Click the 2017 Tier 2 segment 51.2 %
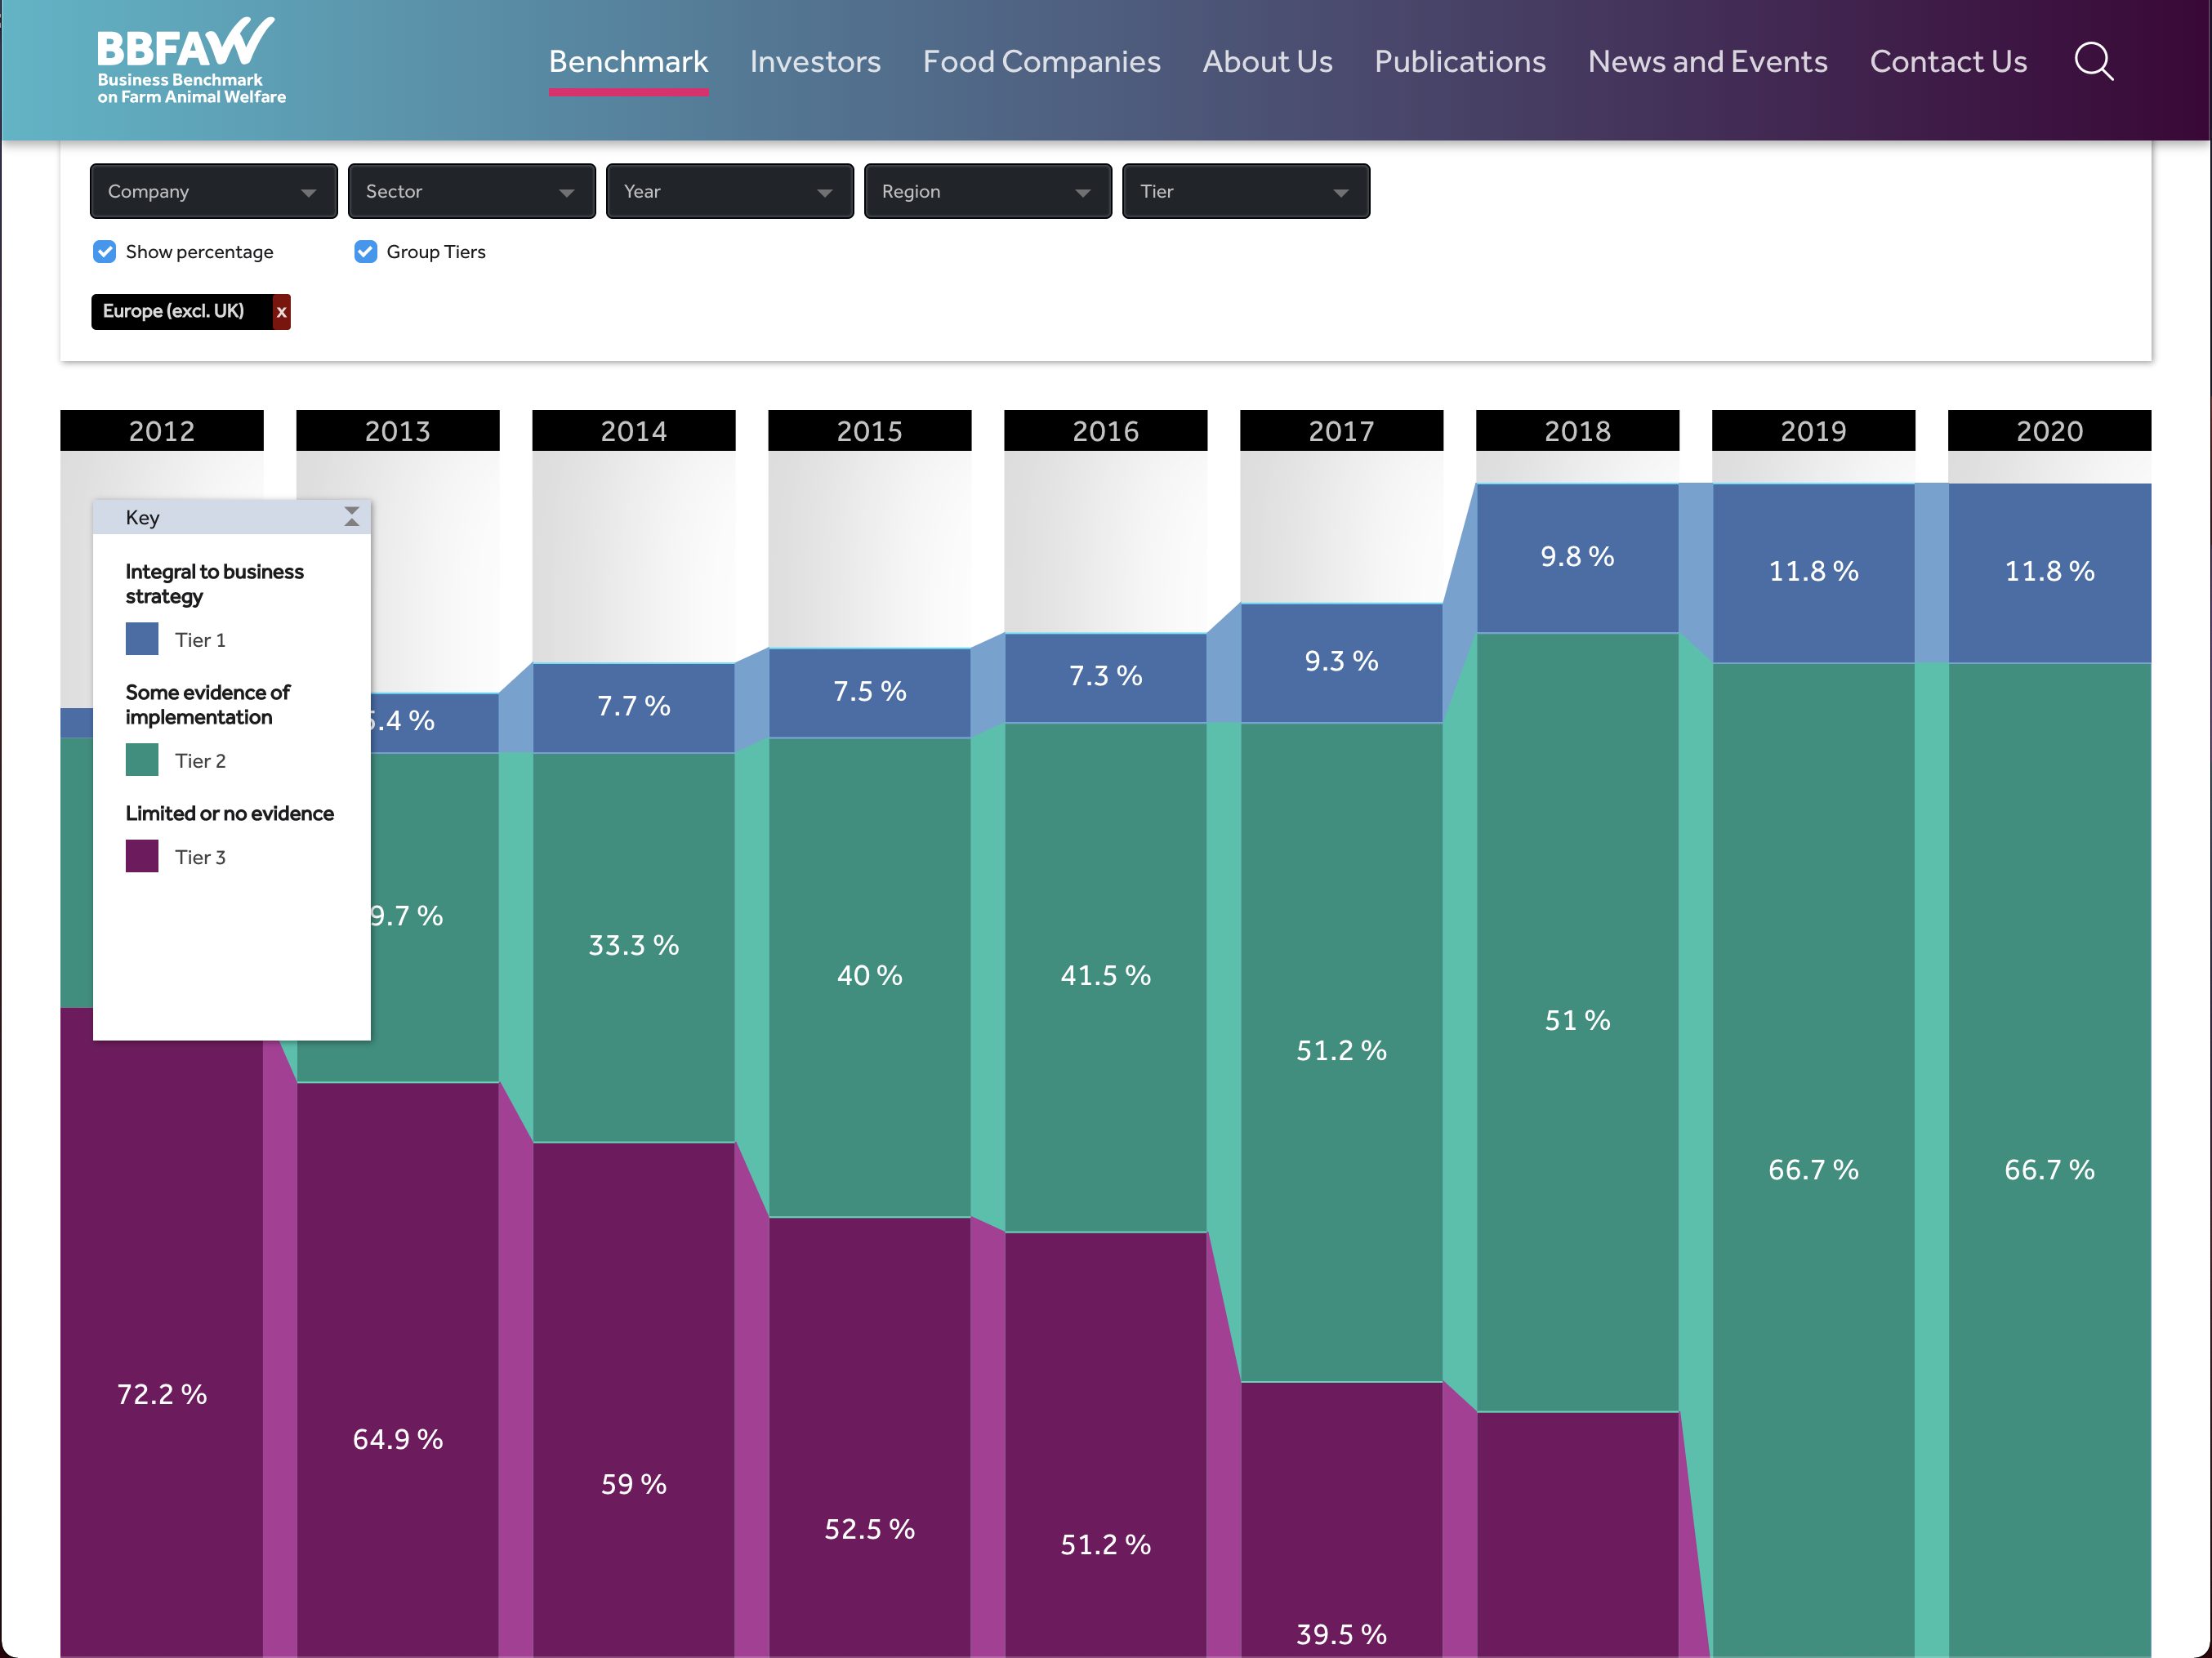 [1342, 1051]
